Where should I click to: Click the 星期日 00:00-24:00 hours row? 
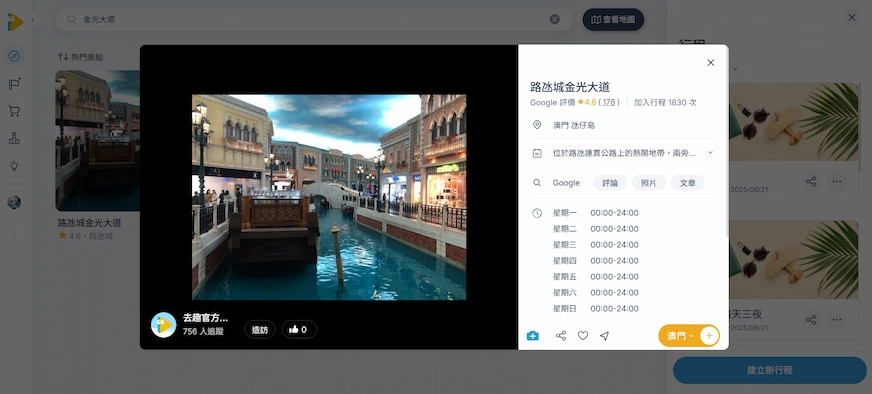(595, 309)
